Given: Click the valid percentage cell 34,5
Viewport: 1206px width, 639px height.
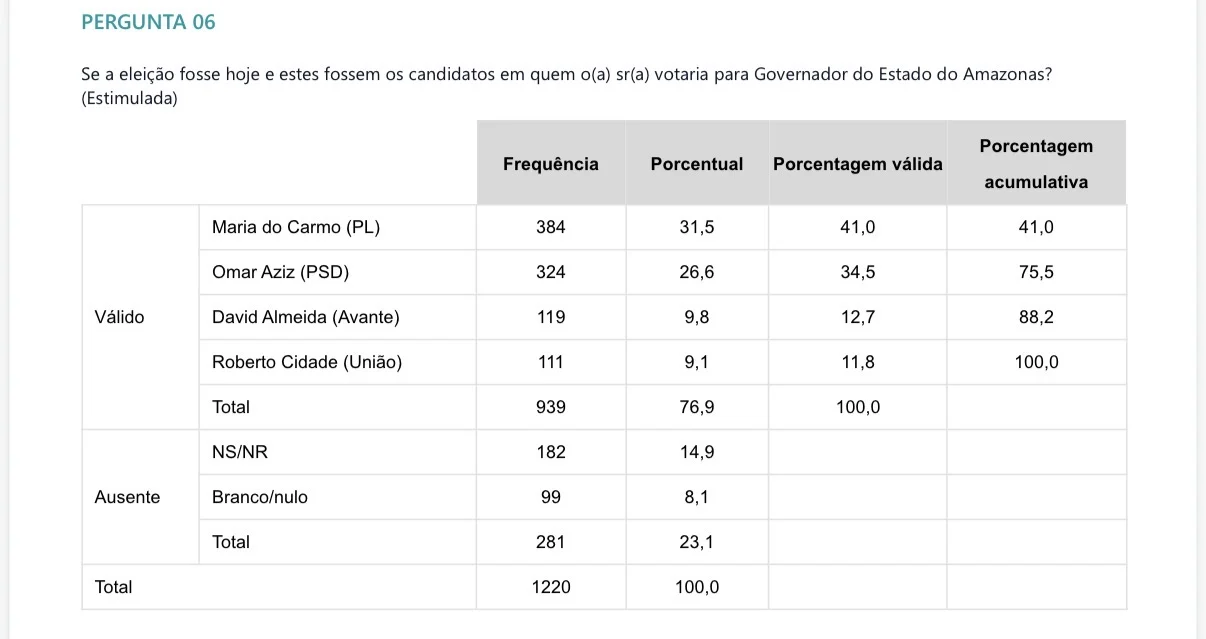Looking at the screenshot, I should (x=858, y=272).
